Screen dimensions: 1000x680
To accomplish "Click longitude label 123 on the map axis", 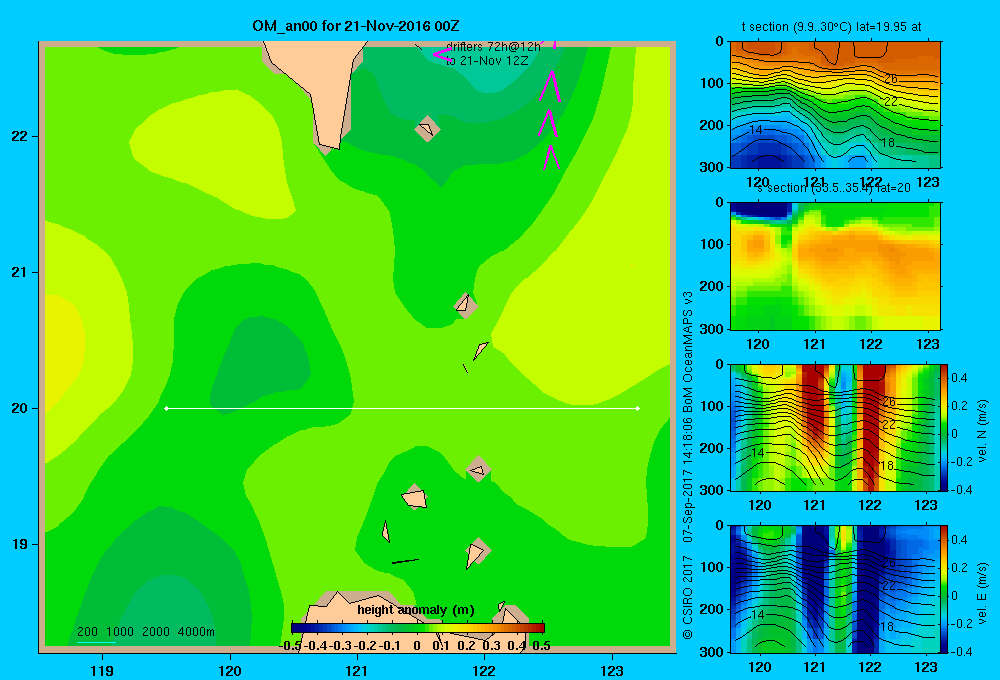I will point(612,670).
